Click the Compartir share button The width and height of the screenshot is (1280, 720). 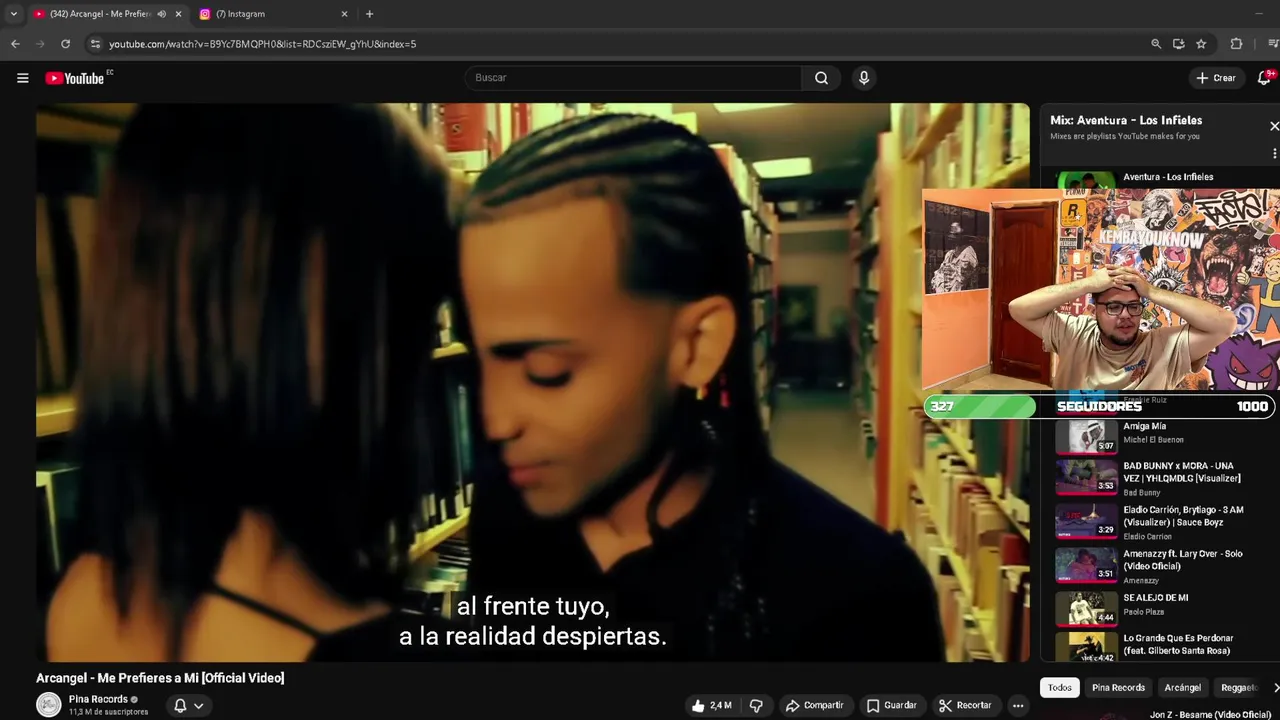(x=815, y=705)
